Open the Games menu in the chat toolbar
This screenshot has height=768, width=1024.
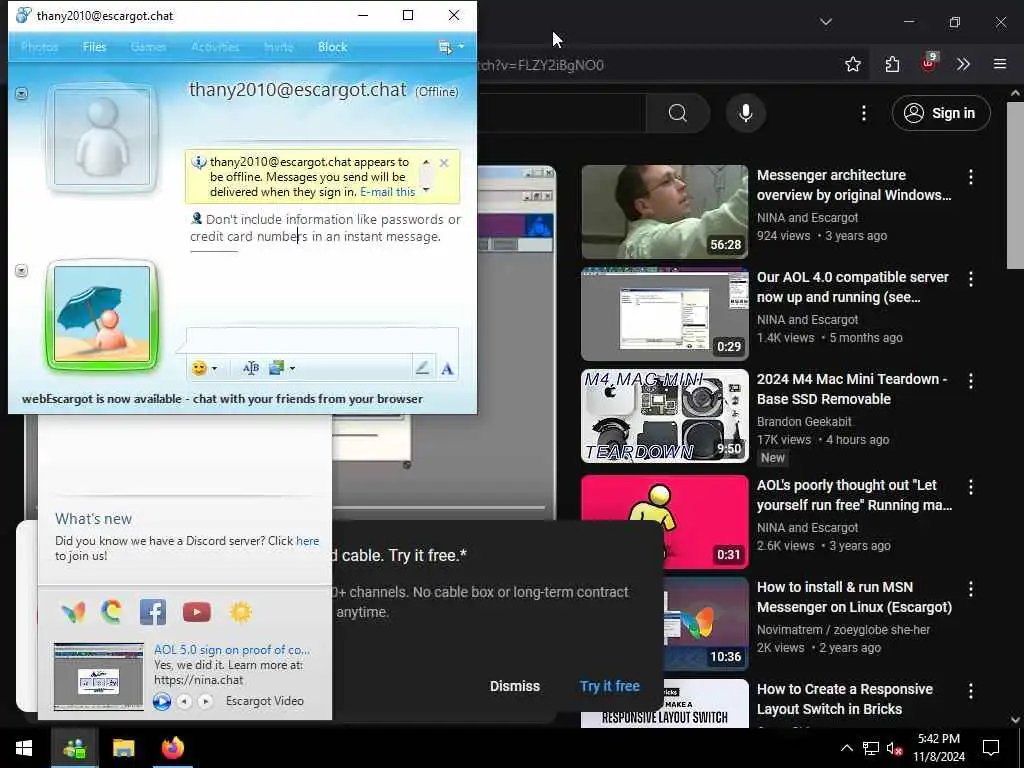[x=148, y=47]
